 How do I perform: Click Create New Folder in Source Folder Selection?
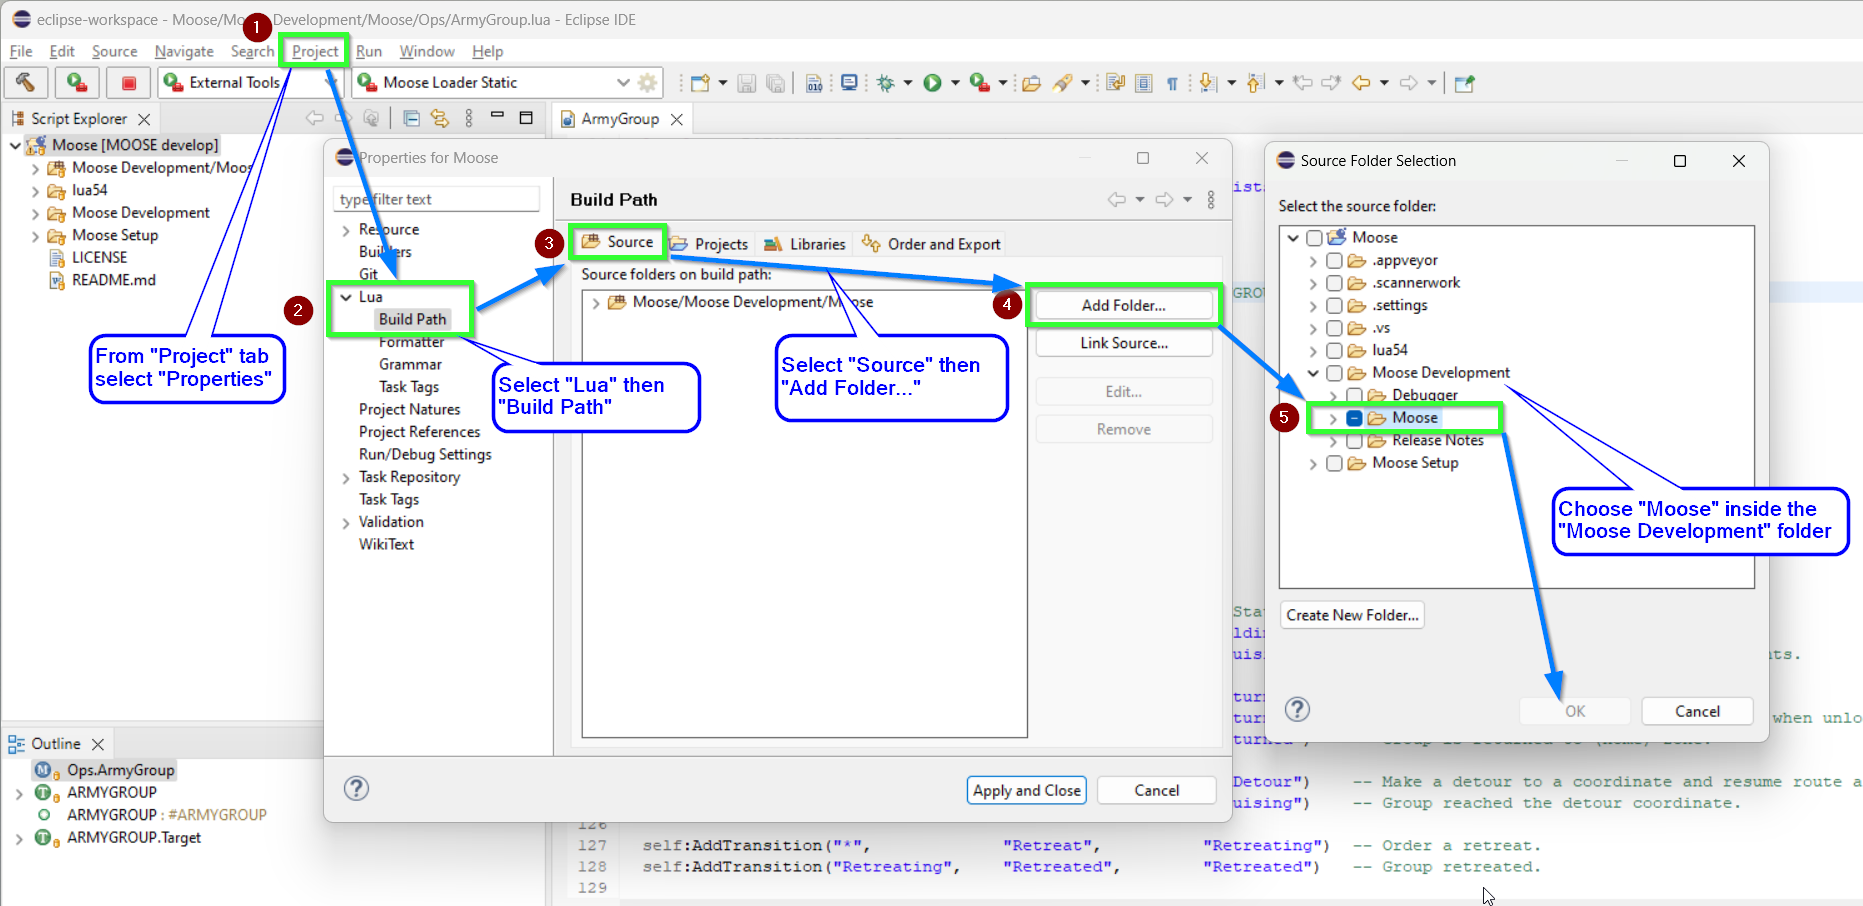(x=1351, y=614)
